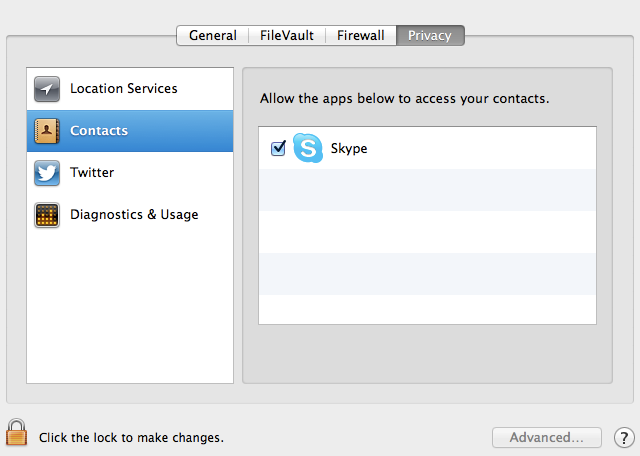Select the highlighted Contacts text label
The width and height of the screenshot is (640, 456).
point(99,131)
